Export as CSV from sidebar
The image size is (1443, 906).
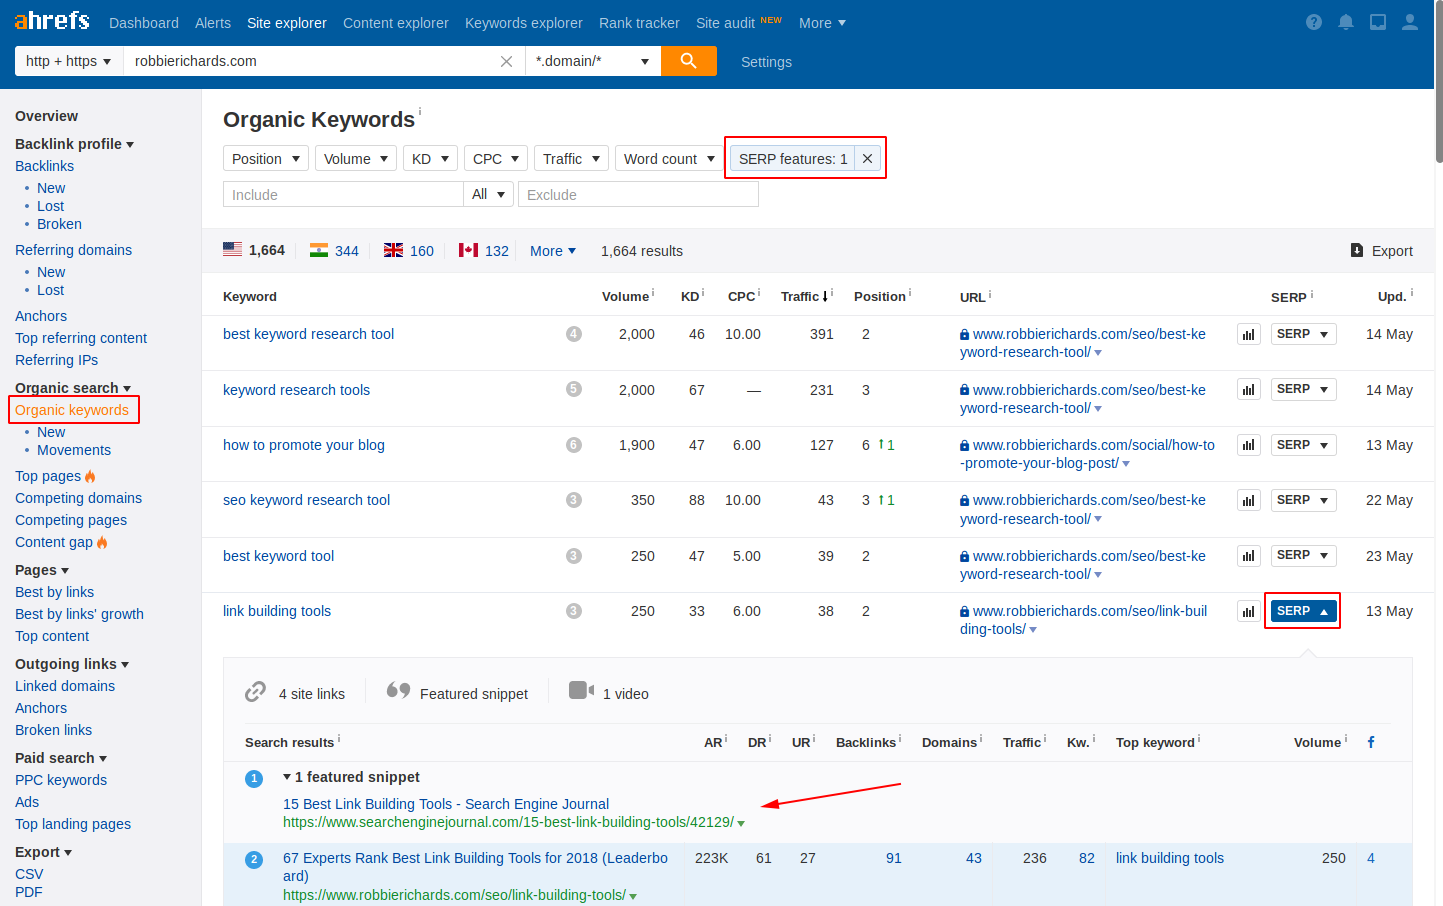[x=29, y=874]
